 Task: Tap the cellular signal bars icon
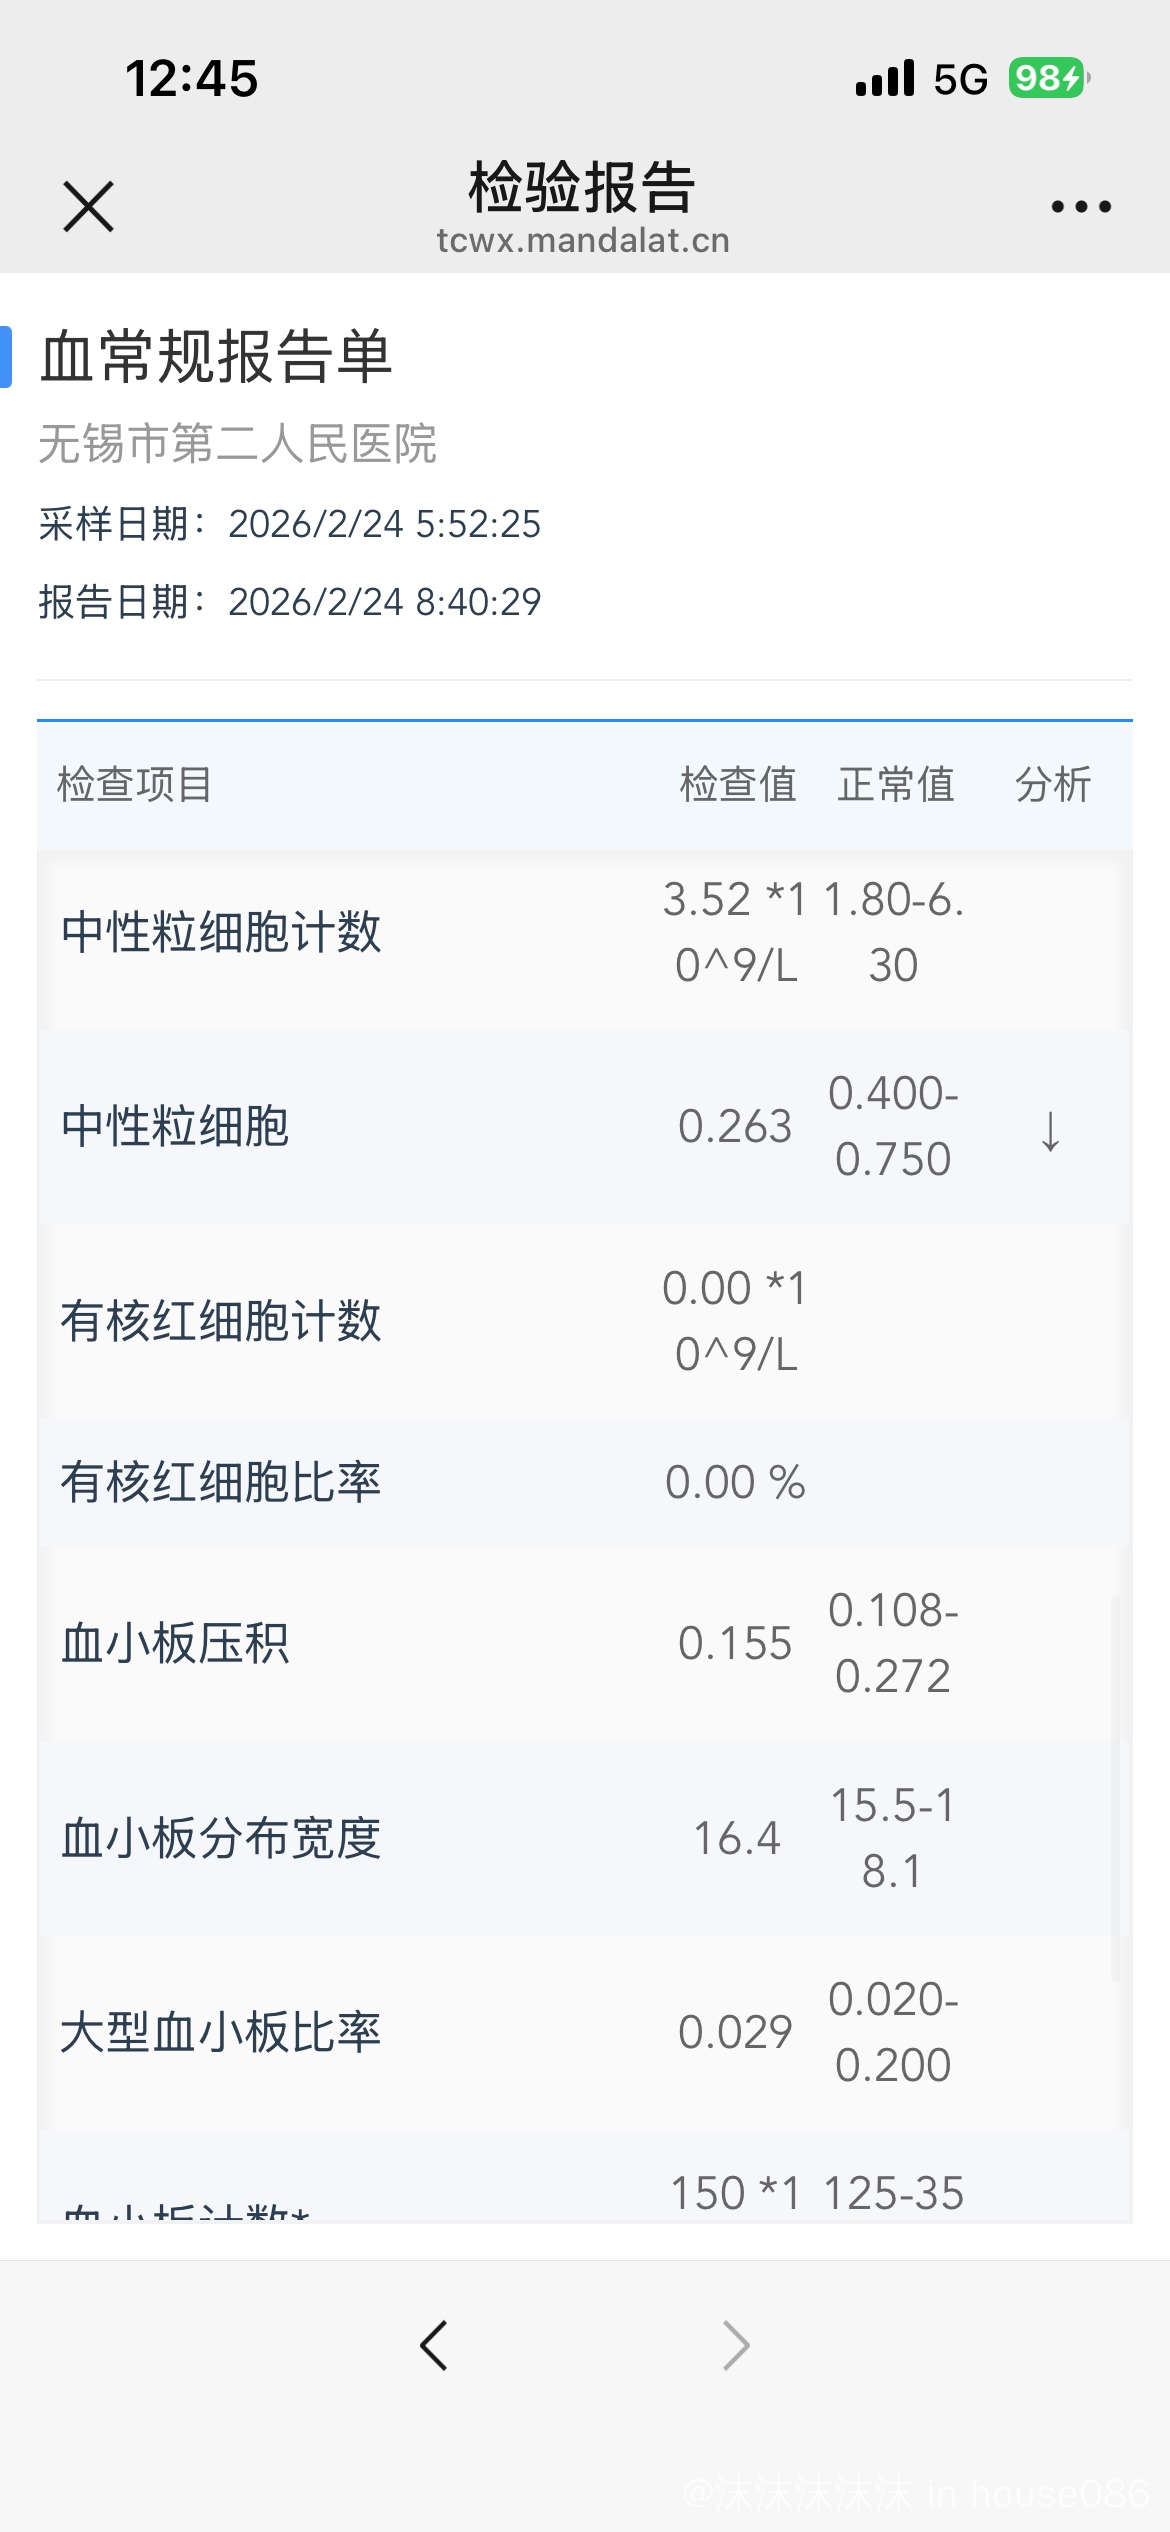(x=885, y=78)
